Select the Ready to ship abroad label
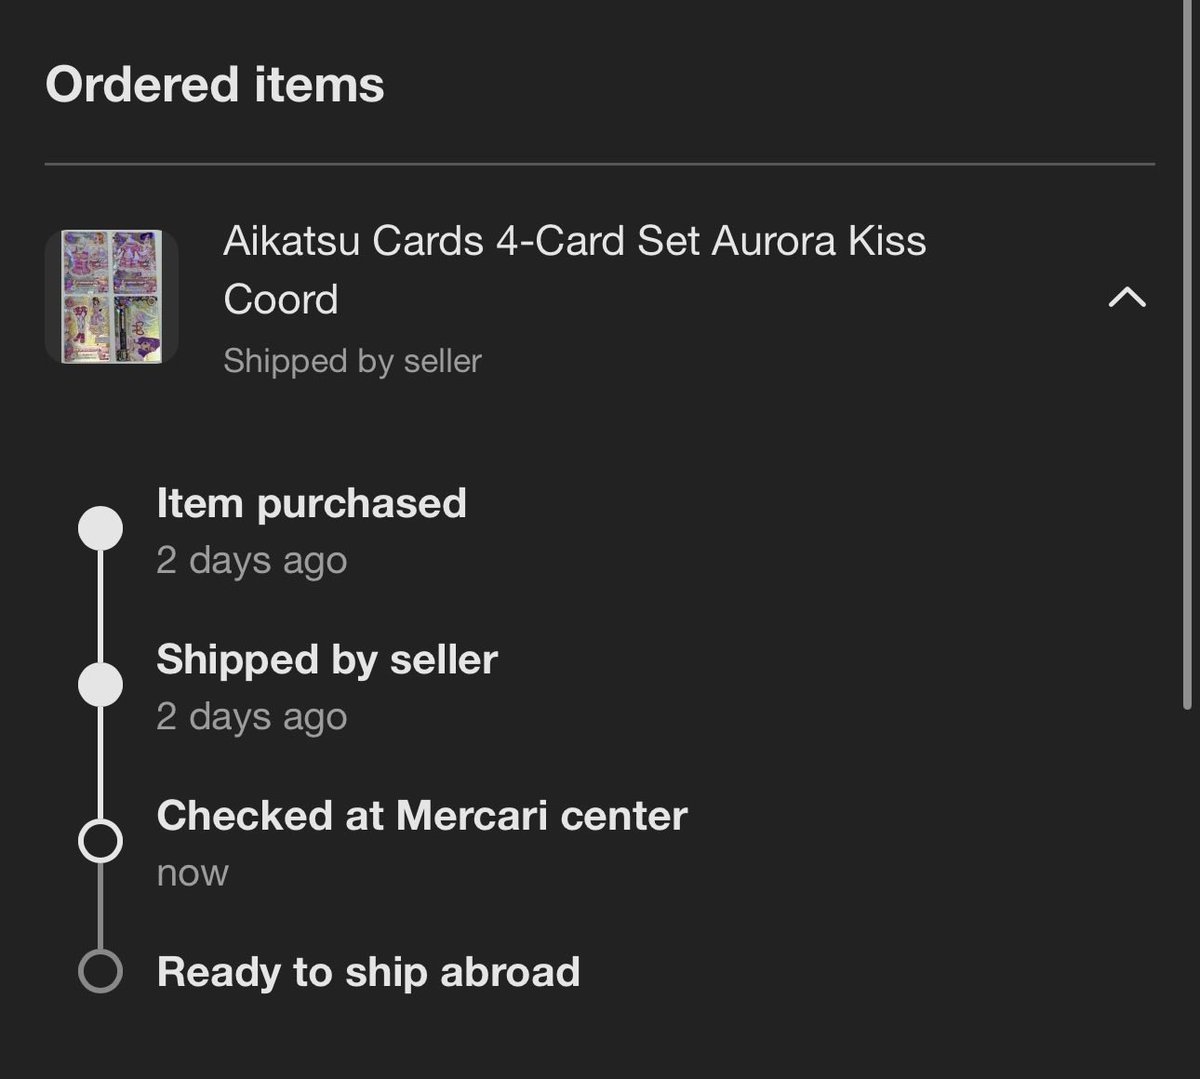Screen dimensions: 1200x1079 [x=369, y=972]
